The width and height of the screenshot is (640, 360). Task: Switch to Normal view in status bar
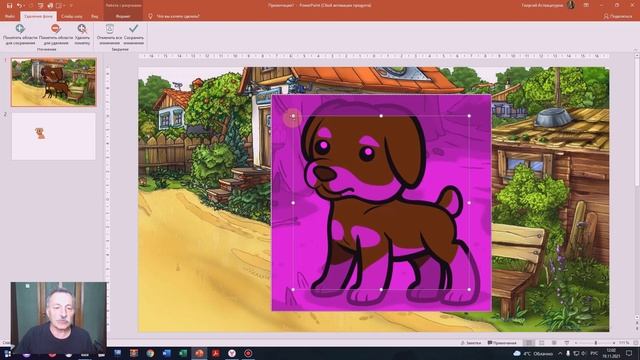(x=529, y=343)
